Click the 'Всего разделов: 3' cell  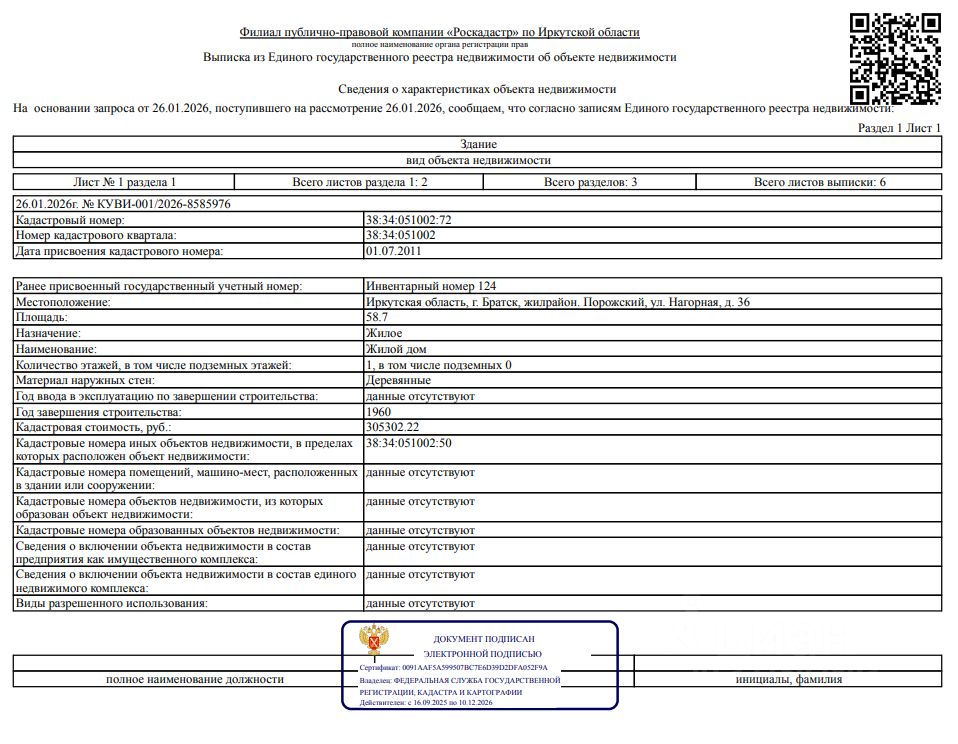590,182
